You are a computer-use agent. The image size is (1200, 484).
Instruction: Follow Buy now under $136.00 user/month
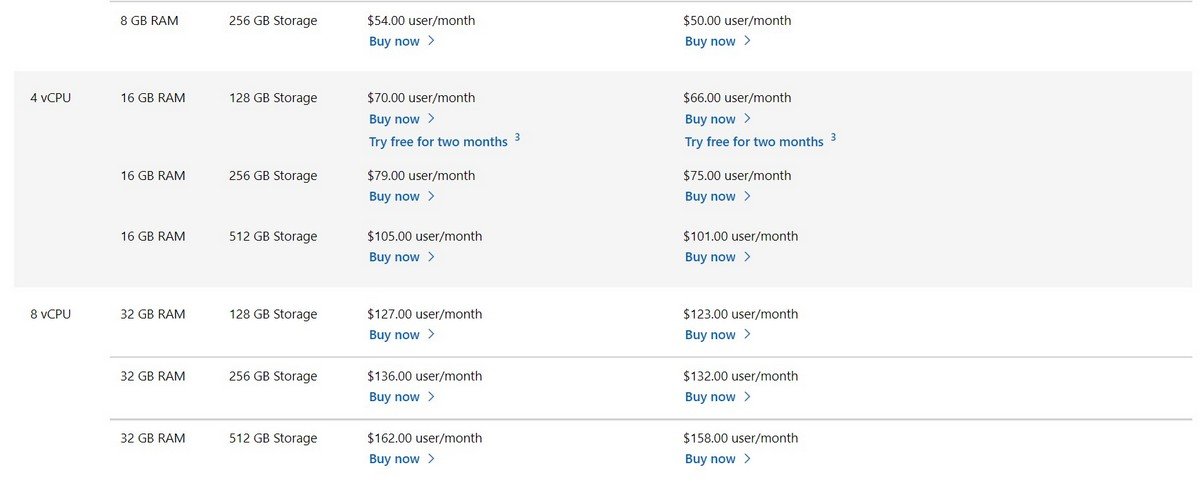(x=394, y=397)
